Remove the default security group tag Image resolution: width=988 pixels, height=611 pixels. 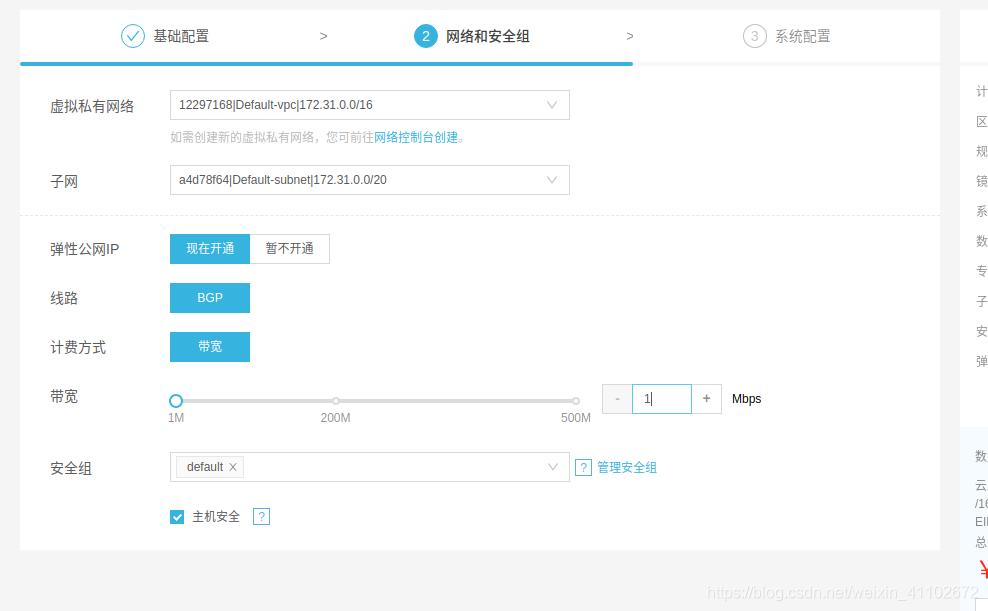232,467
